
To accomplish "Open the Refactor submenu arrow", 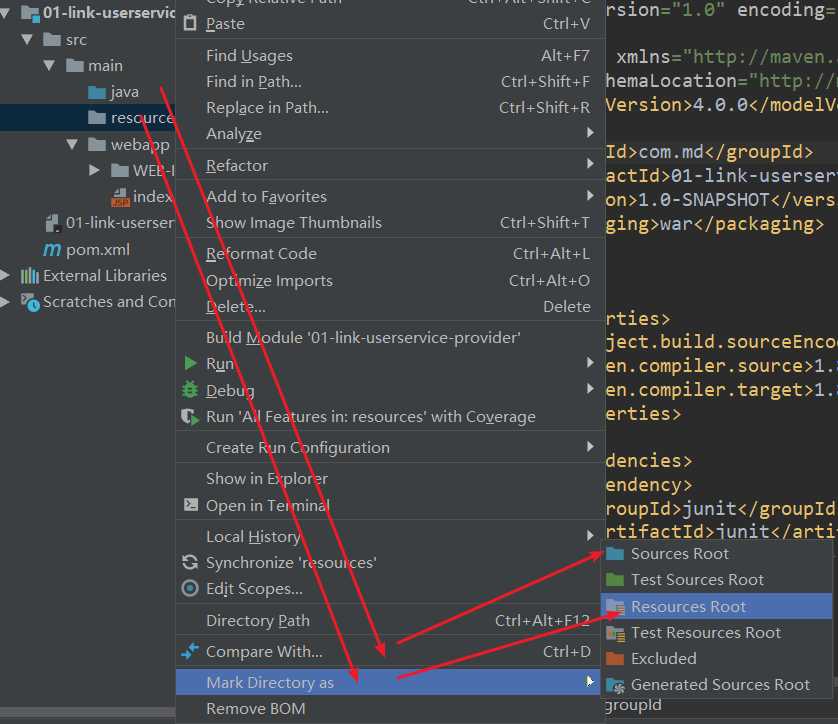I will point(590,164).
